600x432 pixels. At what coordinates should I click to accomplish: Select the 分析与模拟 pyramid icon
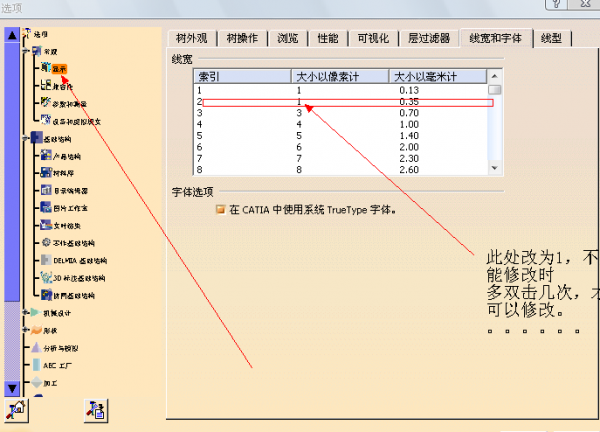[x=36, y=347]
